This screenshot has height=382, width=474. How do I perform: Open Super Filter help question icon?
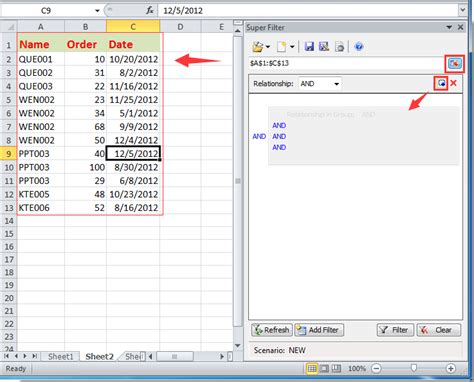359,47
